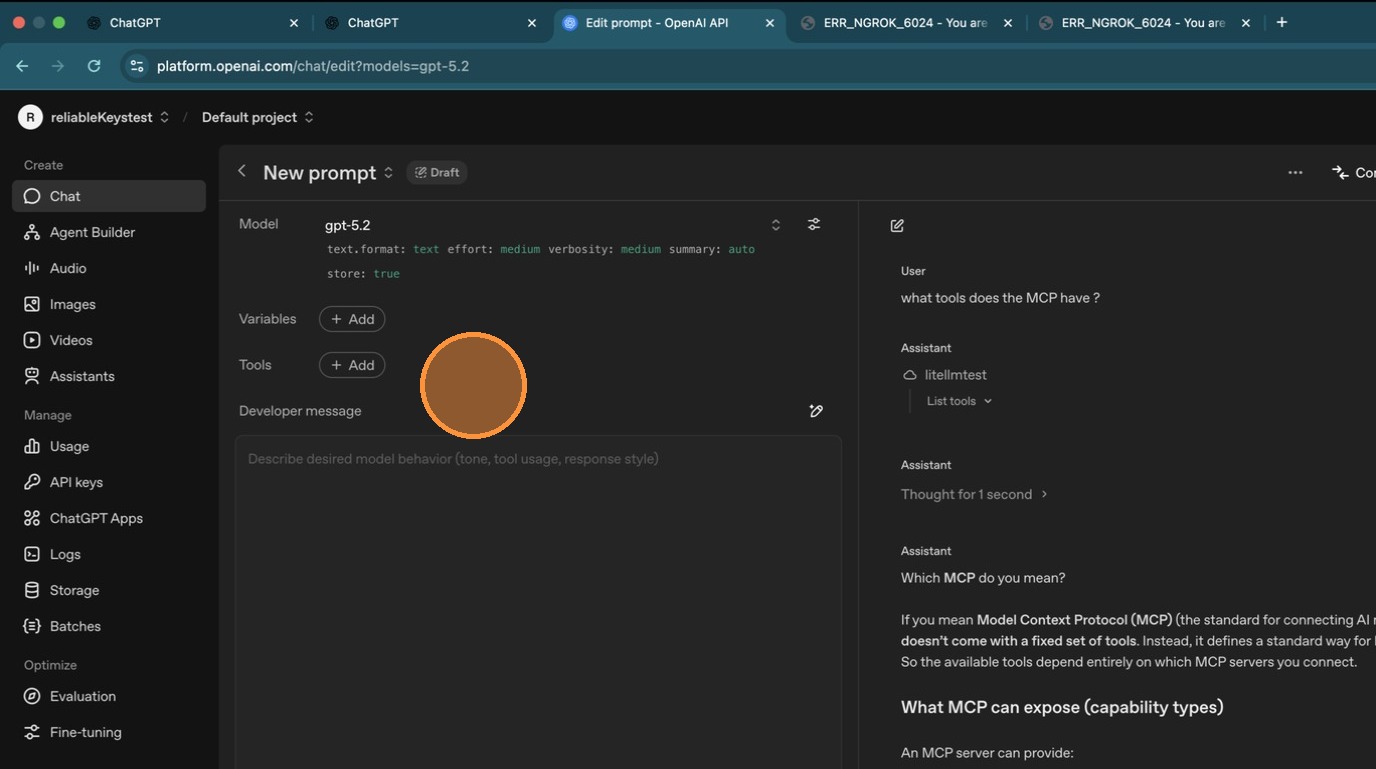Open the gpt-5.2 model selector
The height and width of the screenshot is (769, 1376).
point(553,225)
